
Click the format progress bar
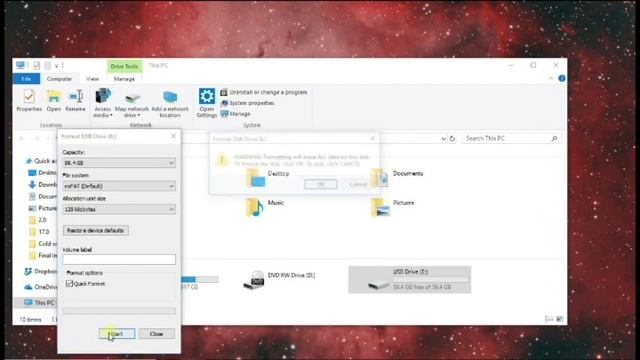[x=119, y=311]
